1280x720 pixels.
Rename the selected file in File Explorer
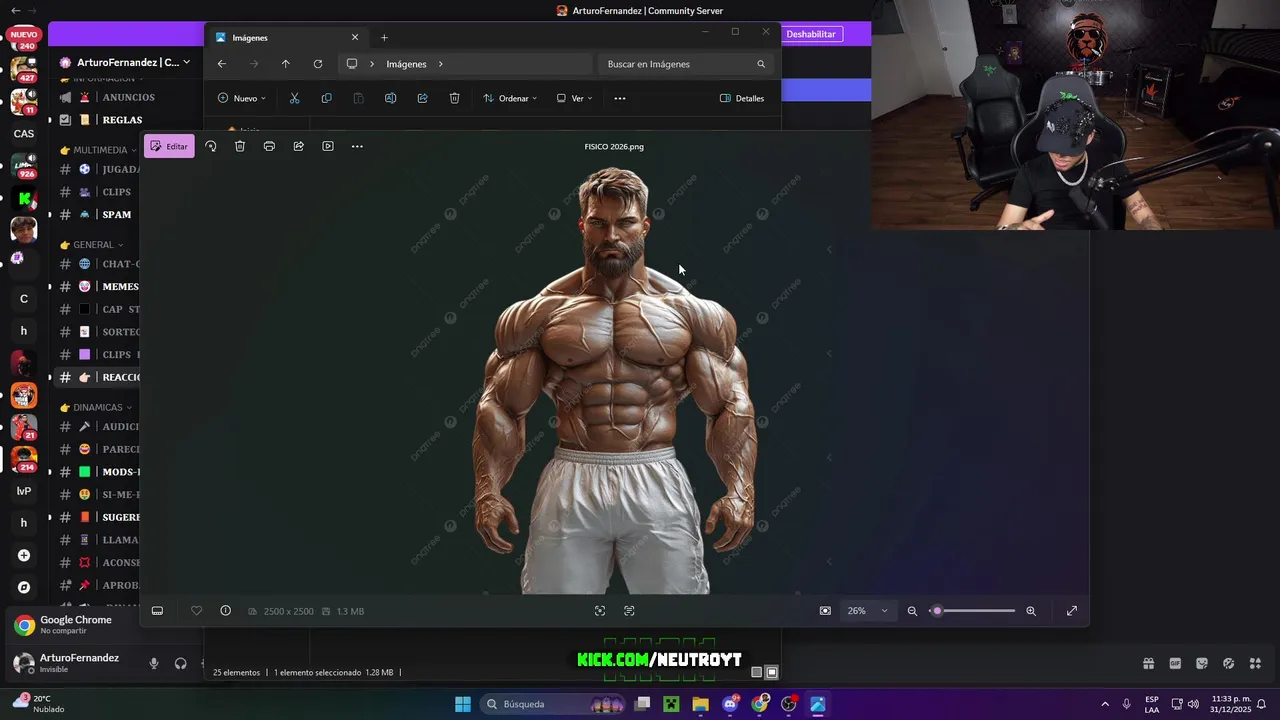[390, 98]
